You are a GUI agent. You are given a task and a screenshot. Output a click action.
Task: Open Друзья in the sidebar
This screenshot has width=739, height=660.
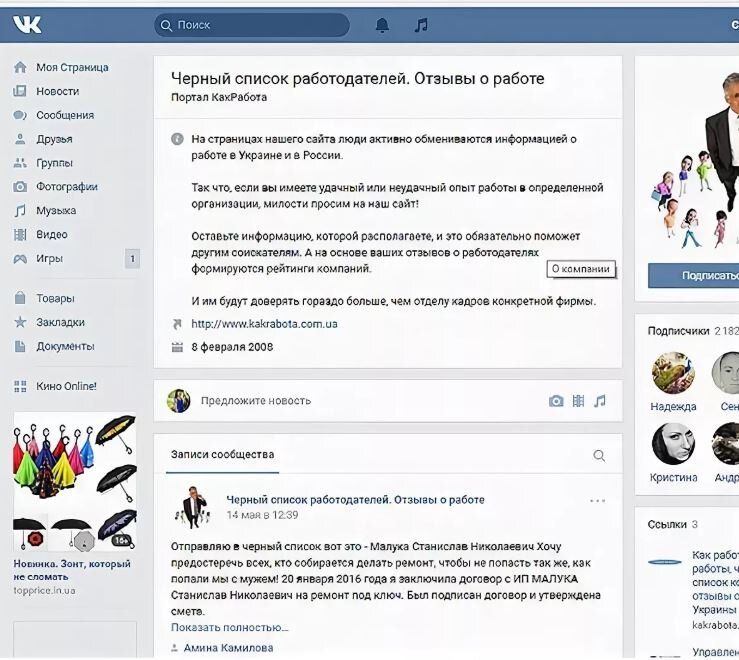54,139
